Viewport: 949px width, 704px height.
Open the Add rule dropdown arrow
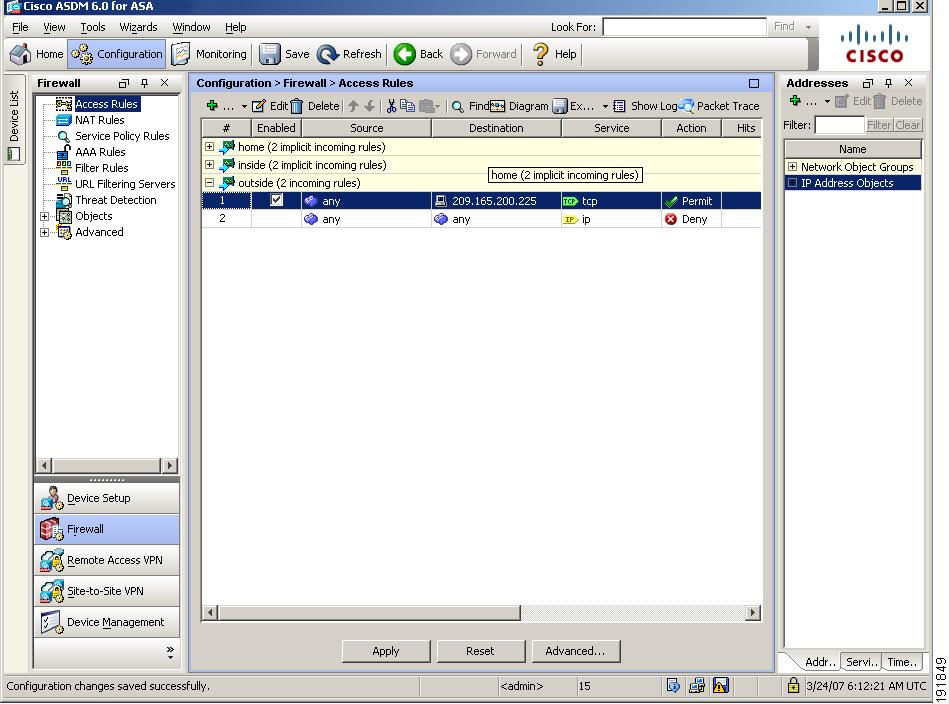[x=244, y=107]
